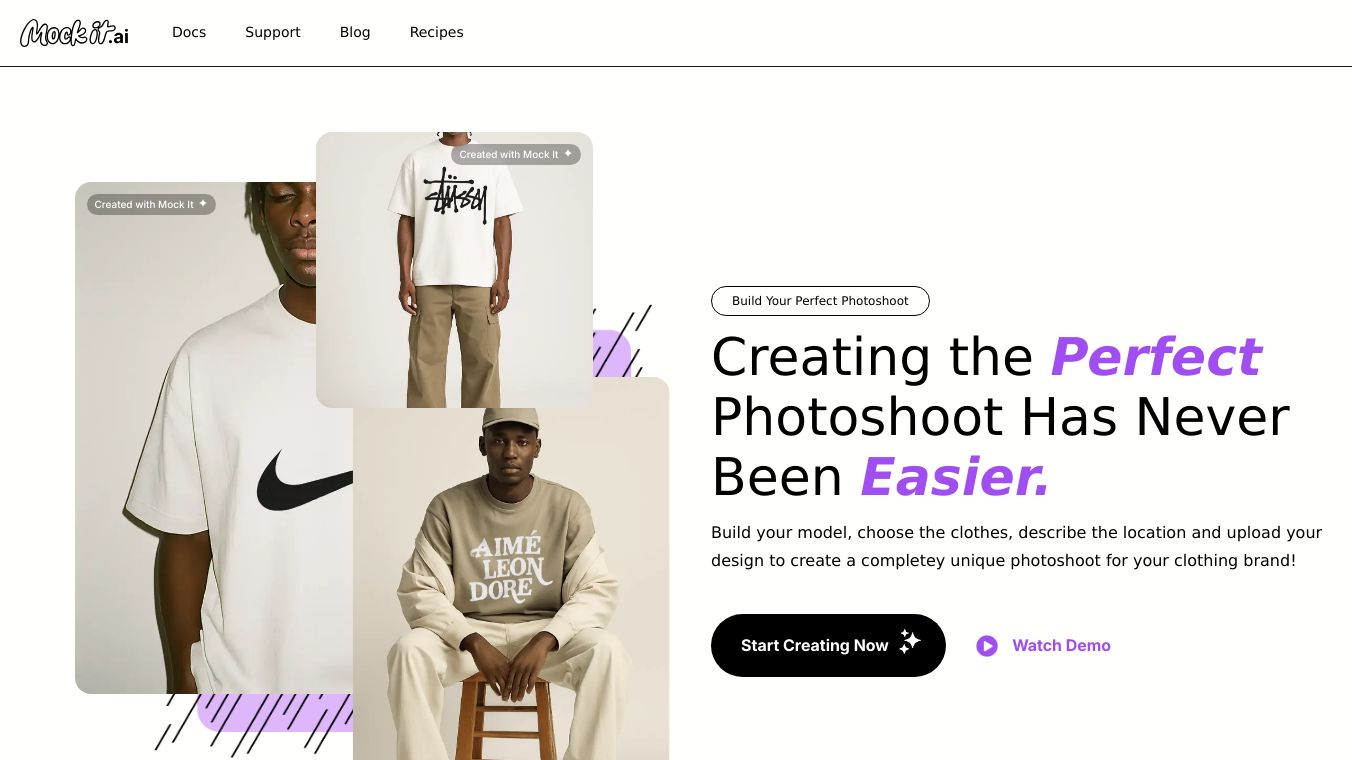Open the Recipes menu item
The width and height of the screenshot is (1352, 760).
[x=437, y=32]
